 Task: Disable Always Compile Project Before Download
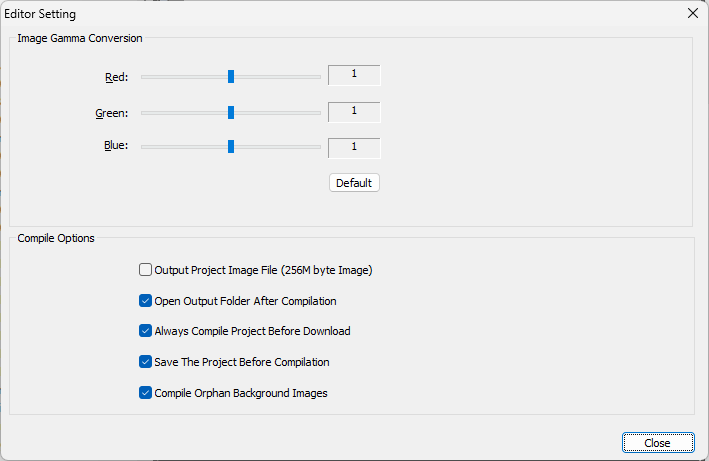[x=146, y=331]
